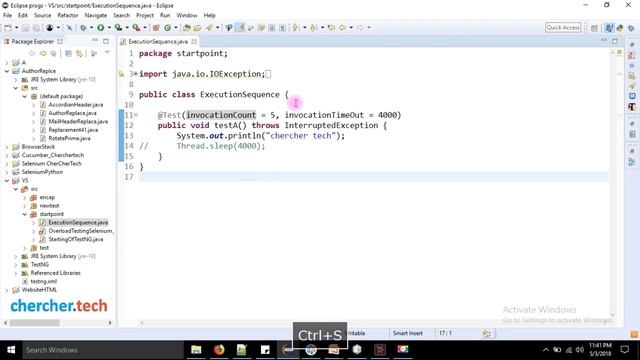
Task: Open the Open Perspective icon
Action: [x=594, y=28]
